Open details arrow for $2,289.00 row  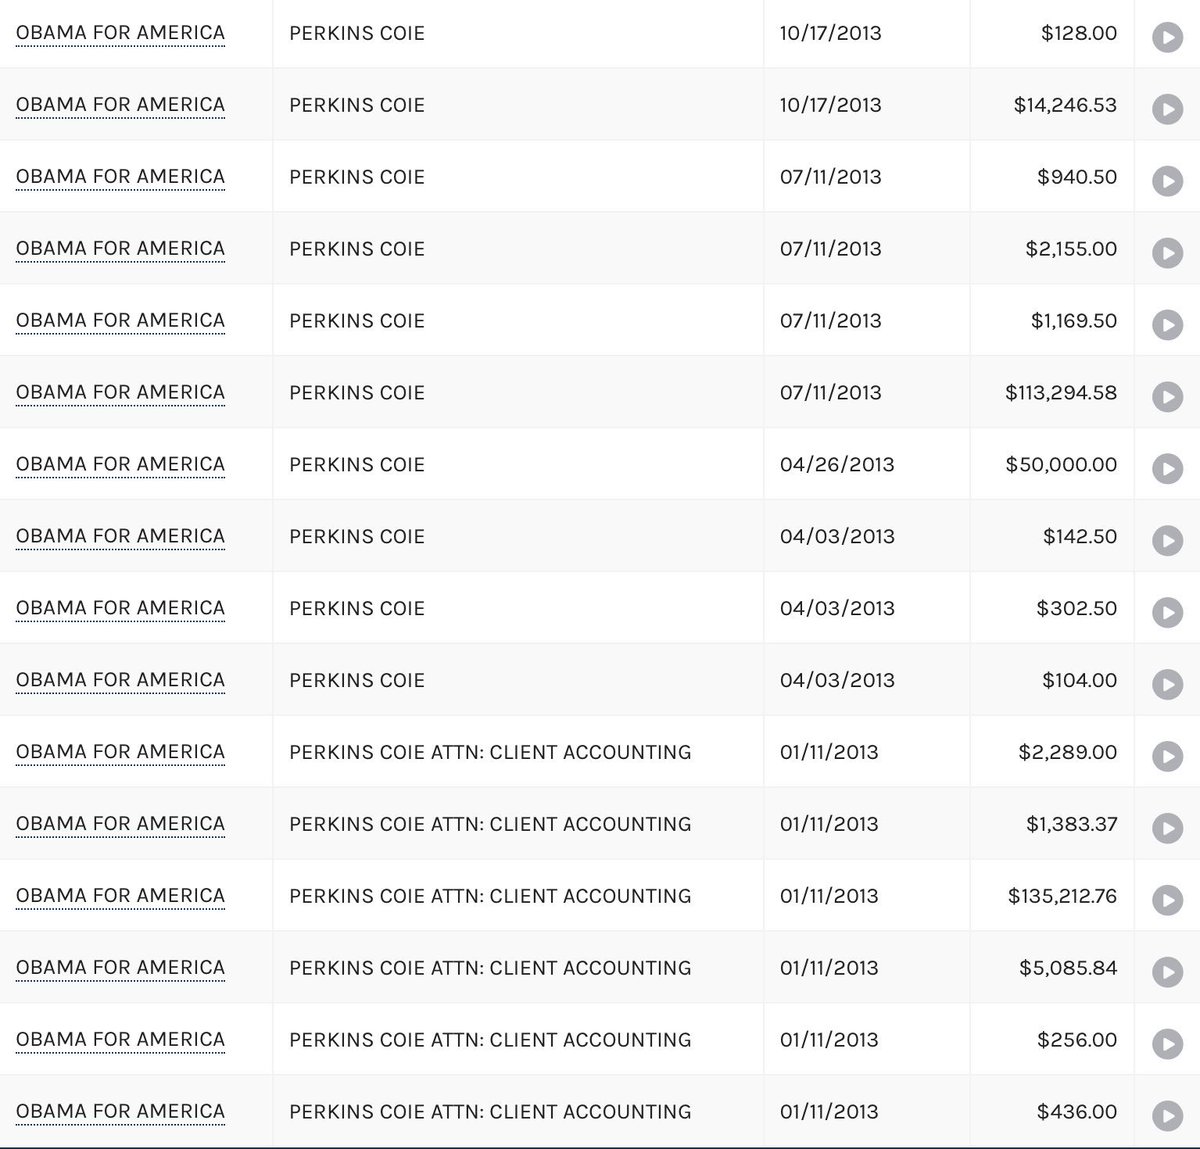click(x=1167, y=757)
